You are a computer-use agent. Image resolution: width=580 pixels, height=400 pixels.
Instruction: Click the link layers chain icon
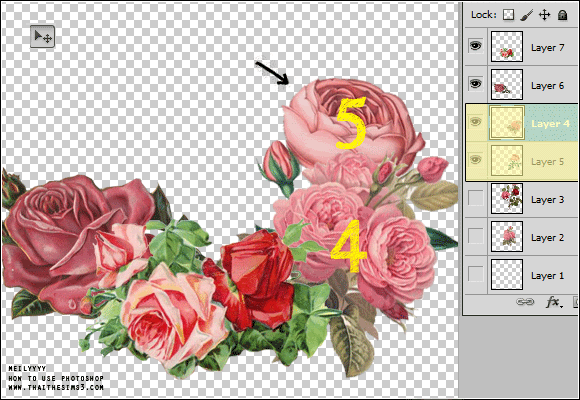tap(525, 302)
